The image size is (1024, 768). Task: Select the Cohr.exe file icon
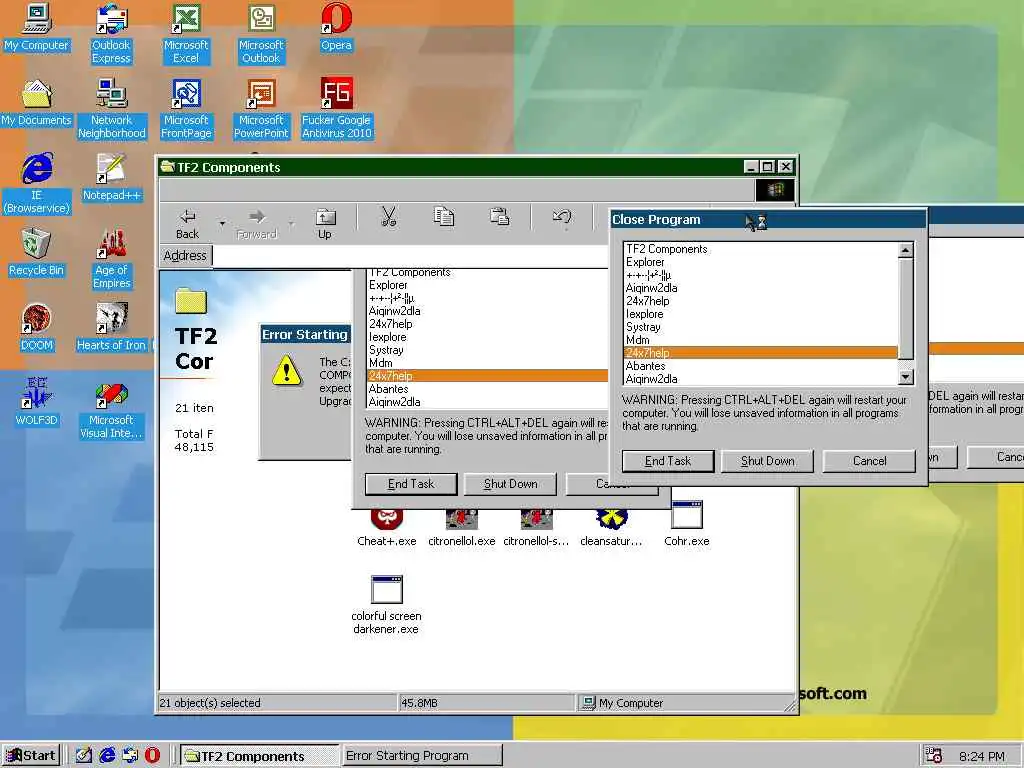[686, 524]
